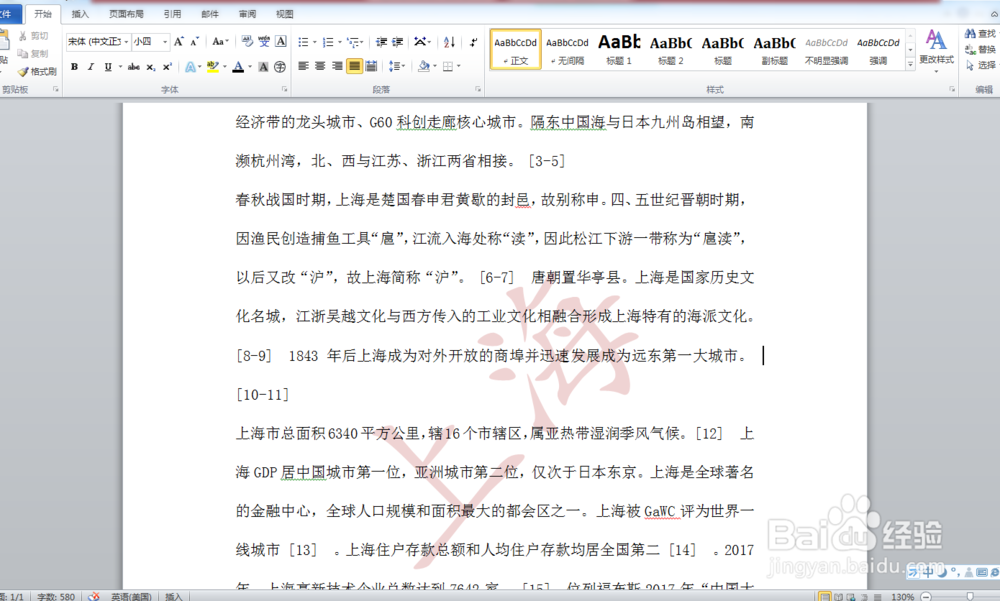Show or hide paragraph marks

tap(473, 41)
